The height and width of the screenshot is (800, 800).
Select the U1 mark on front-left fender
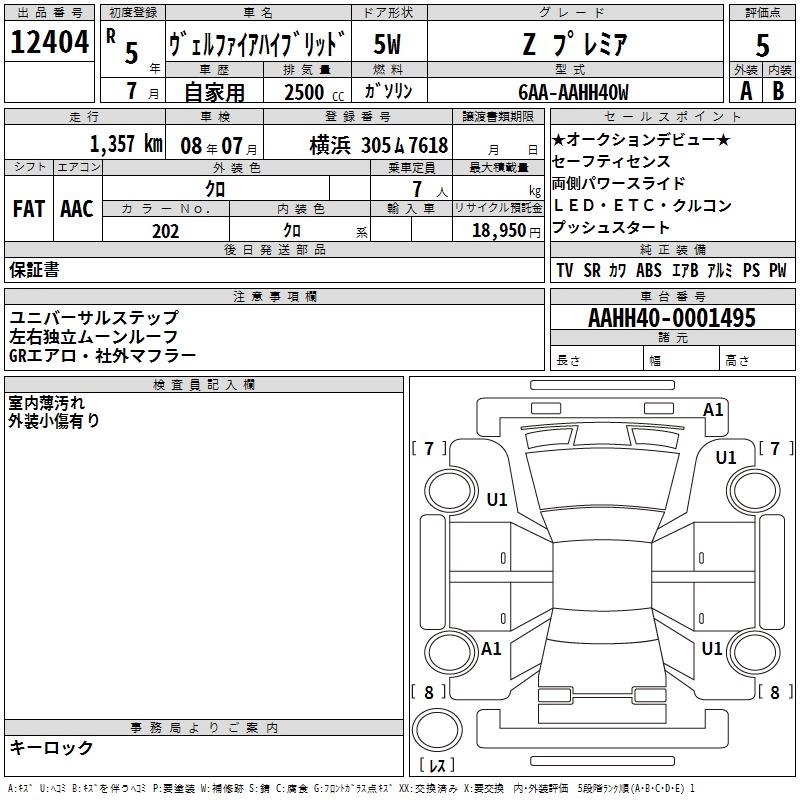tap(497, 499)
